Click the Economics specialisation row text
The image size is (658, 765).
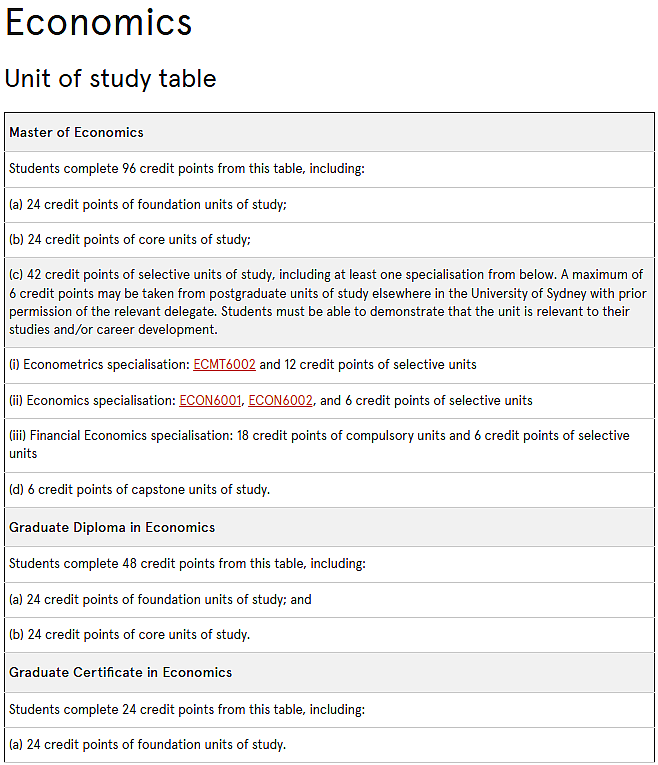pyautogui.click(x=271, y=401)
